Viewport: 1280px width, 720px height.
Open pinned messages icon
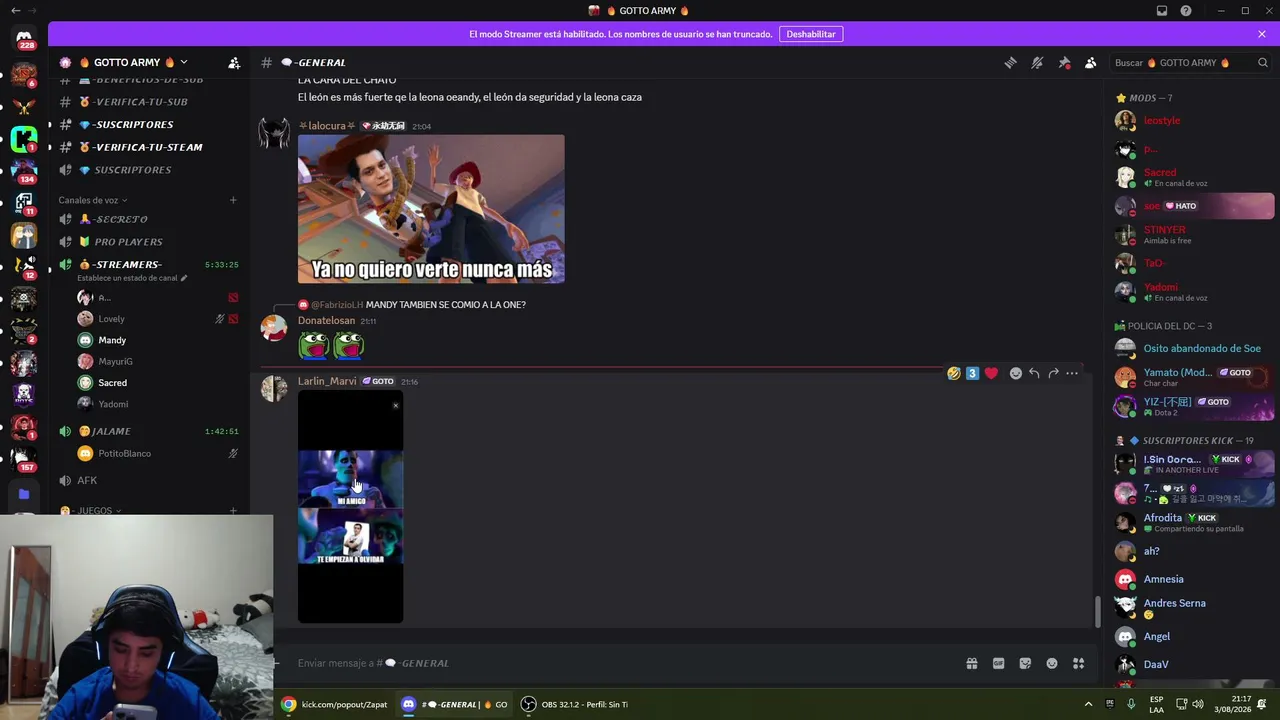pos(1064,62)
